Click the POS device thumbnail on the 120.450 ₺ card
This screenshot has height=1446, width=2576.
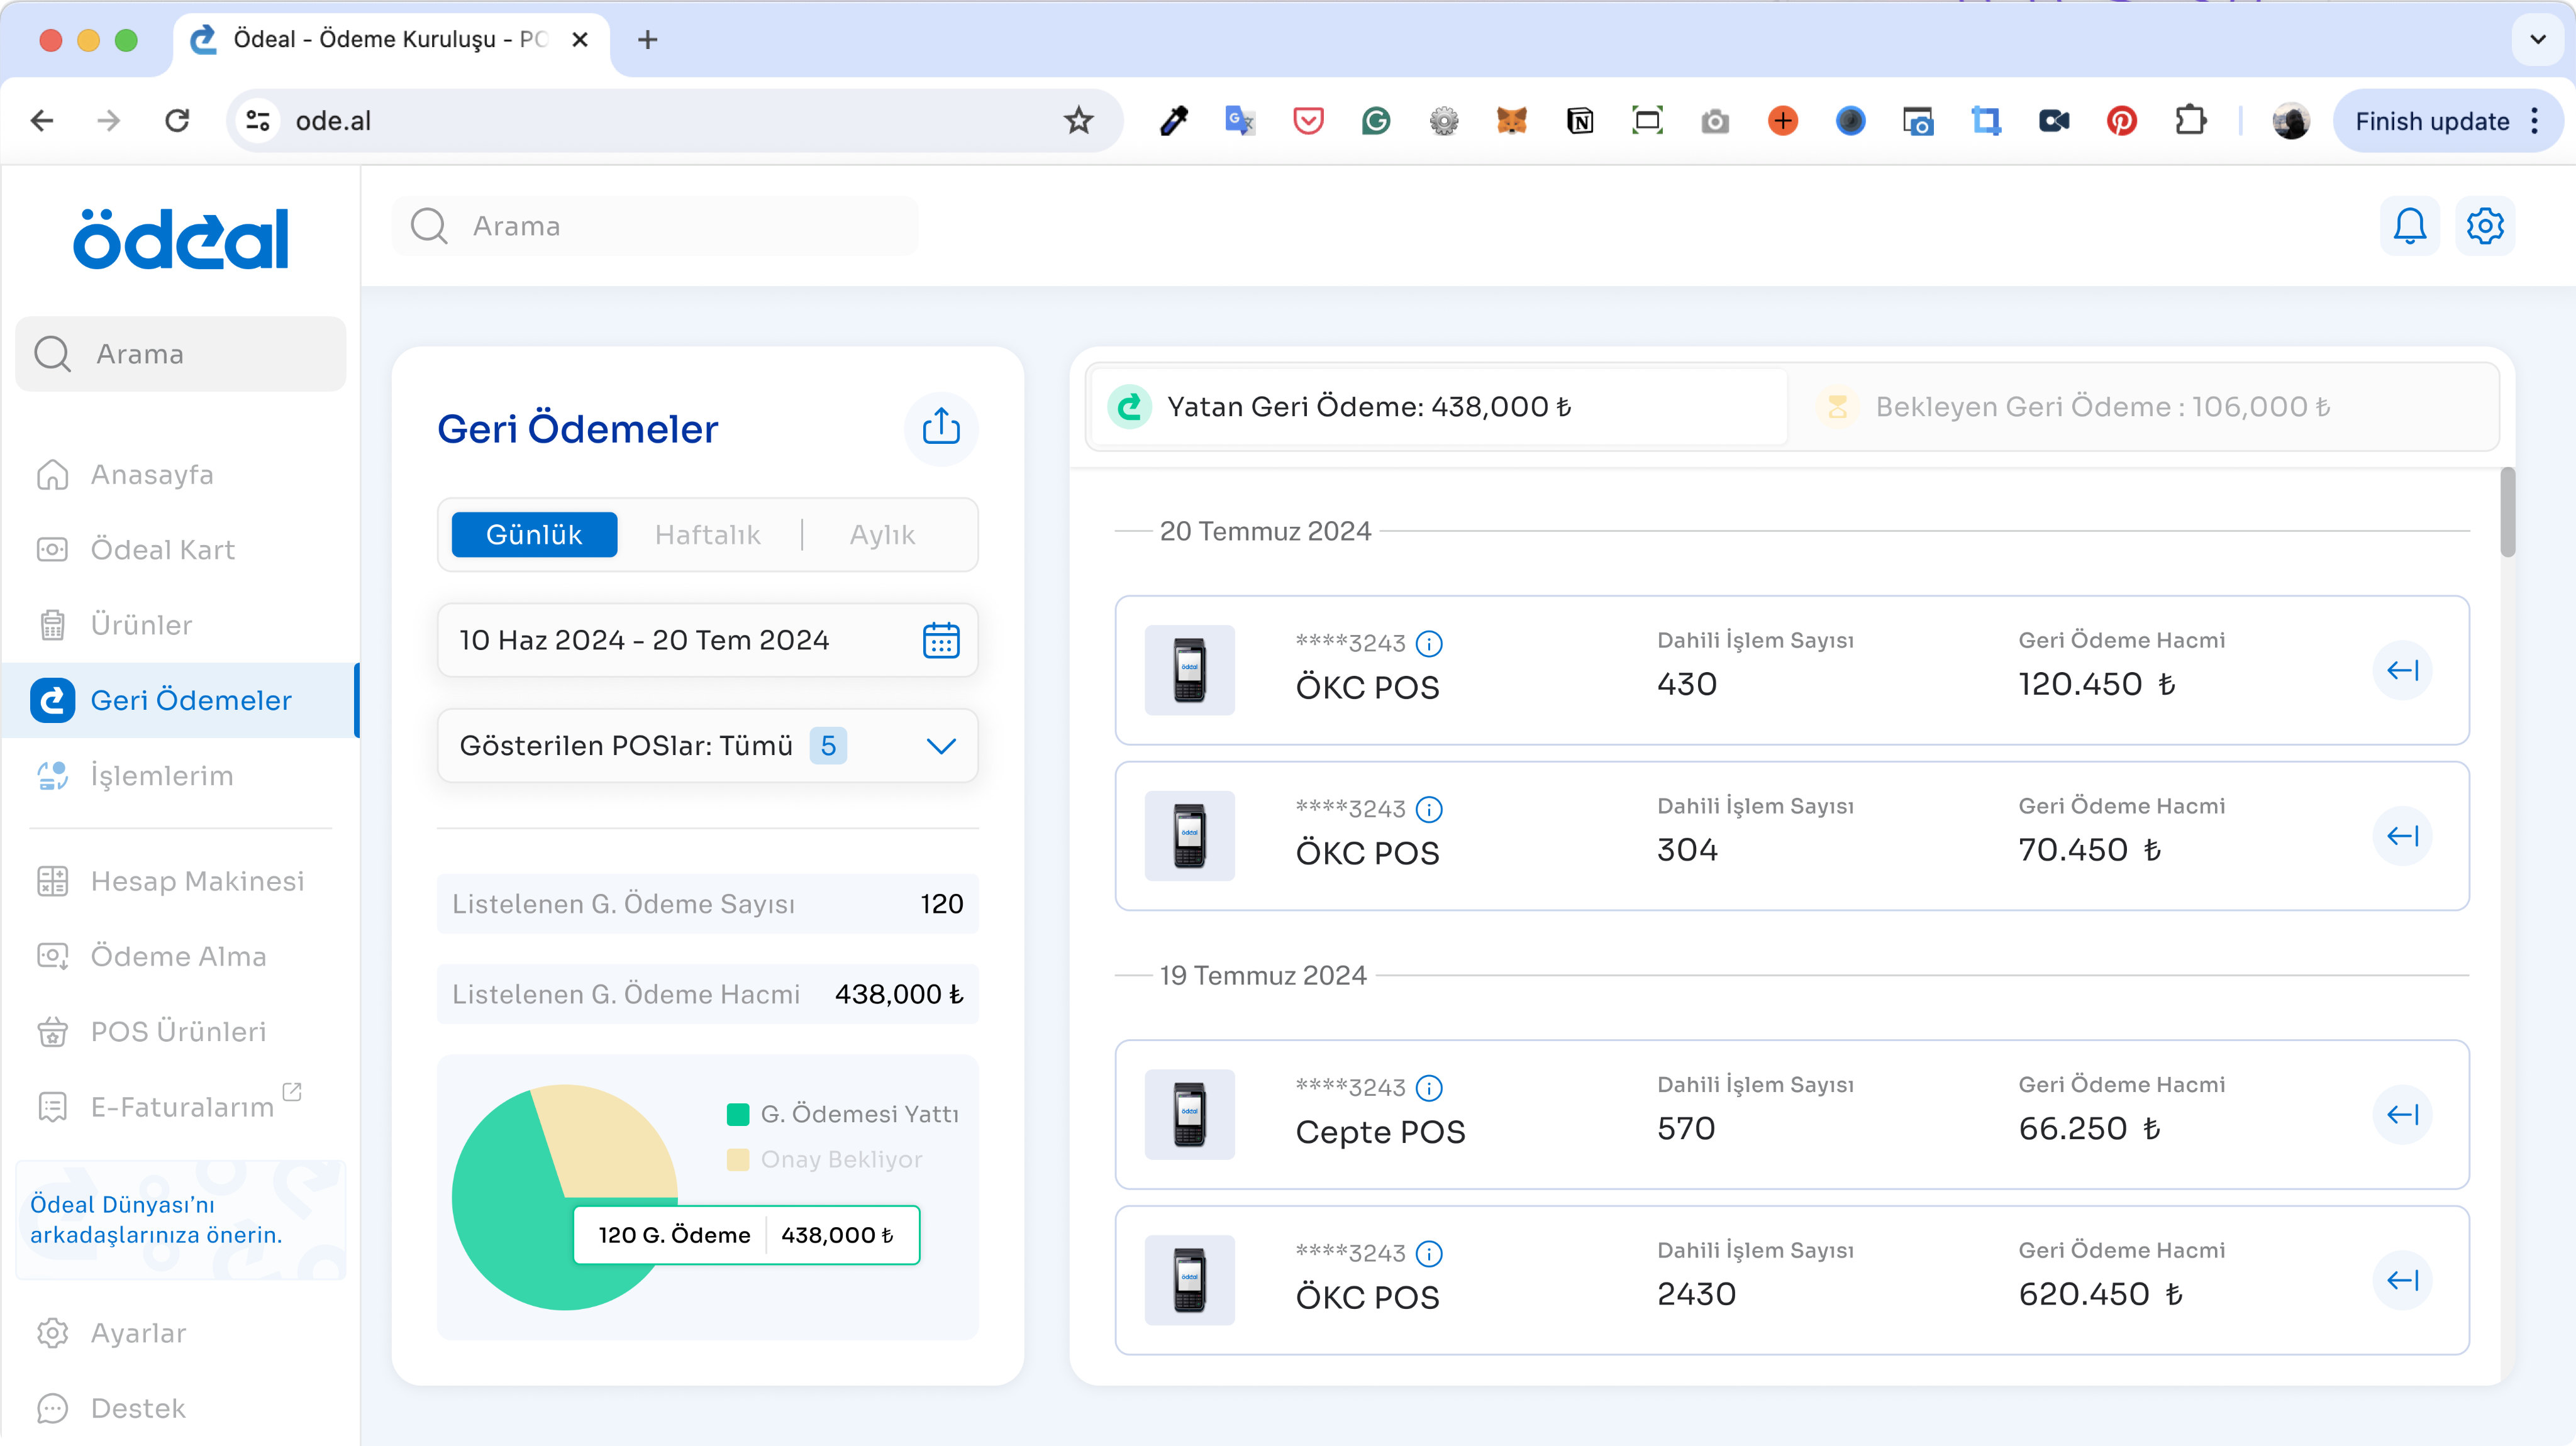1189,670
